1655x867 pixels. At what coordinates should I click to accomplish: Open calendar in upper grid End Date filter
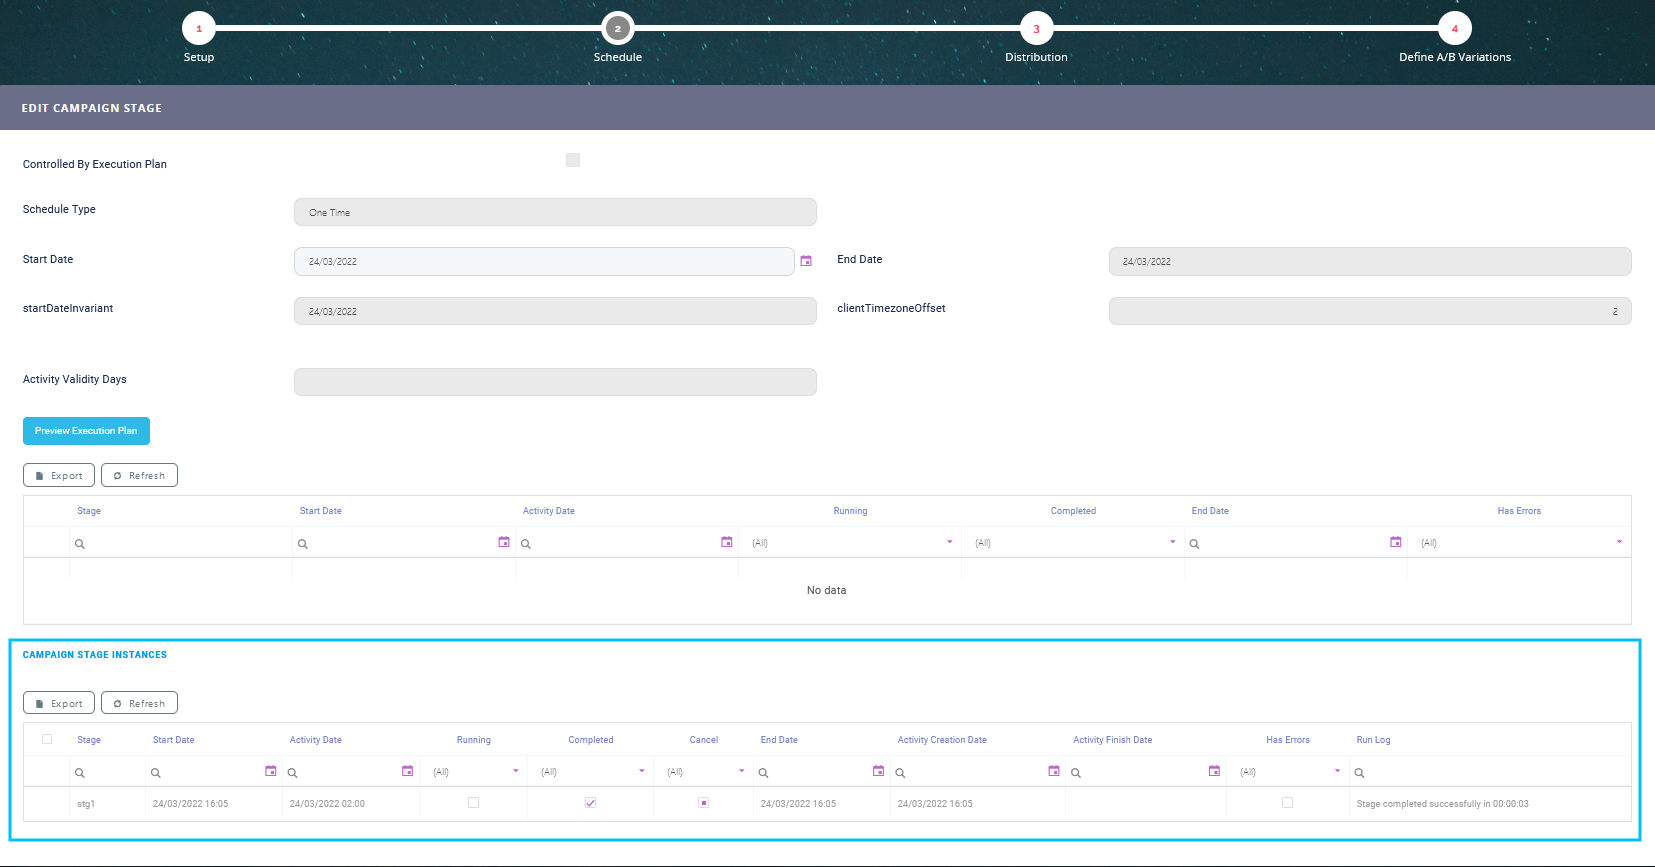tap(1396, 542)
